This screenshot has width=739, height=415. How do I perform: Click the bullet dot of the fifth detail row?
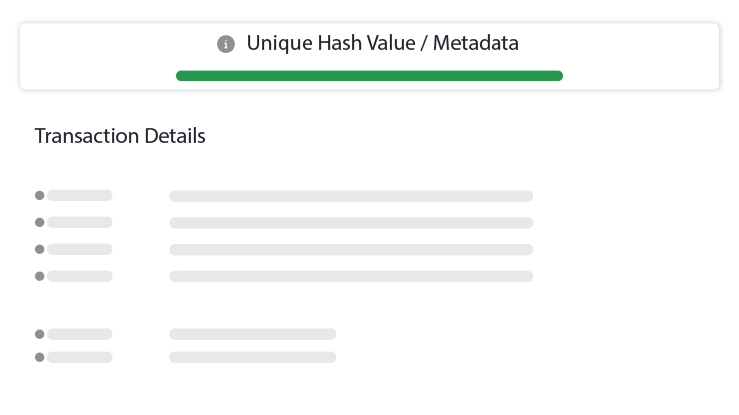tap(40, 334)
